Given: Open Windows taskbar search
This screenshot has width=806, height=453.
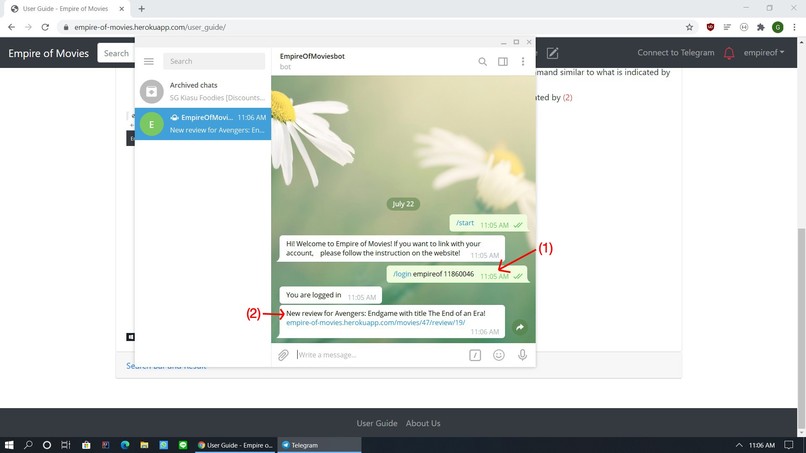Looking at the screenshot, I should pos(28,445).
